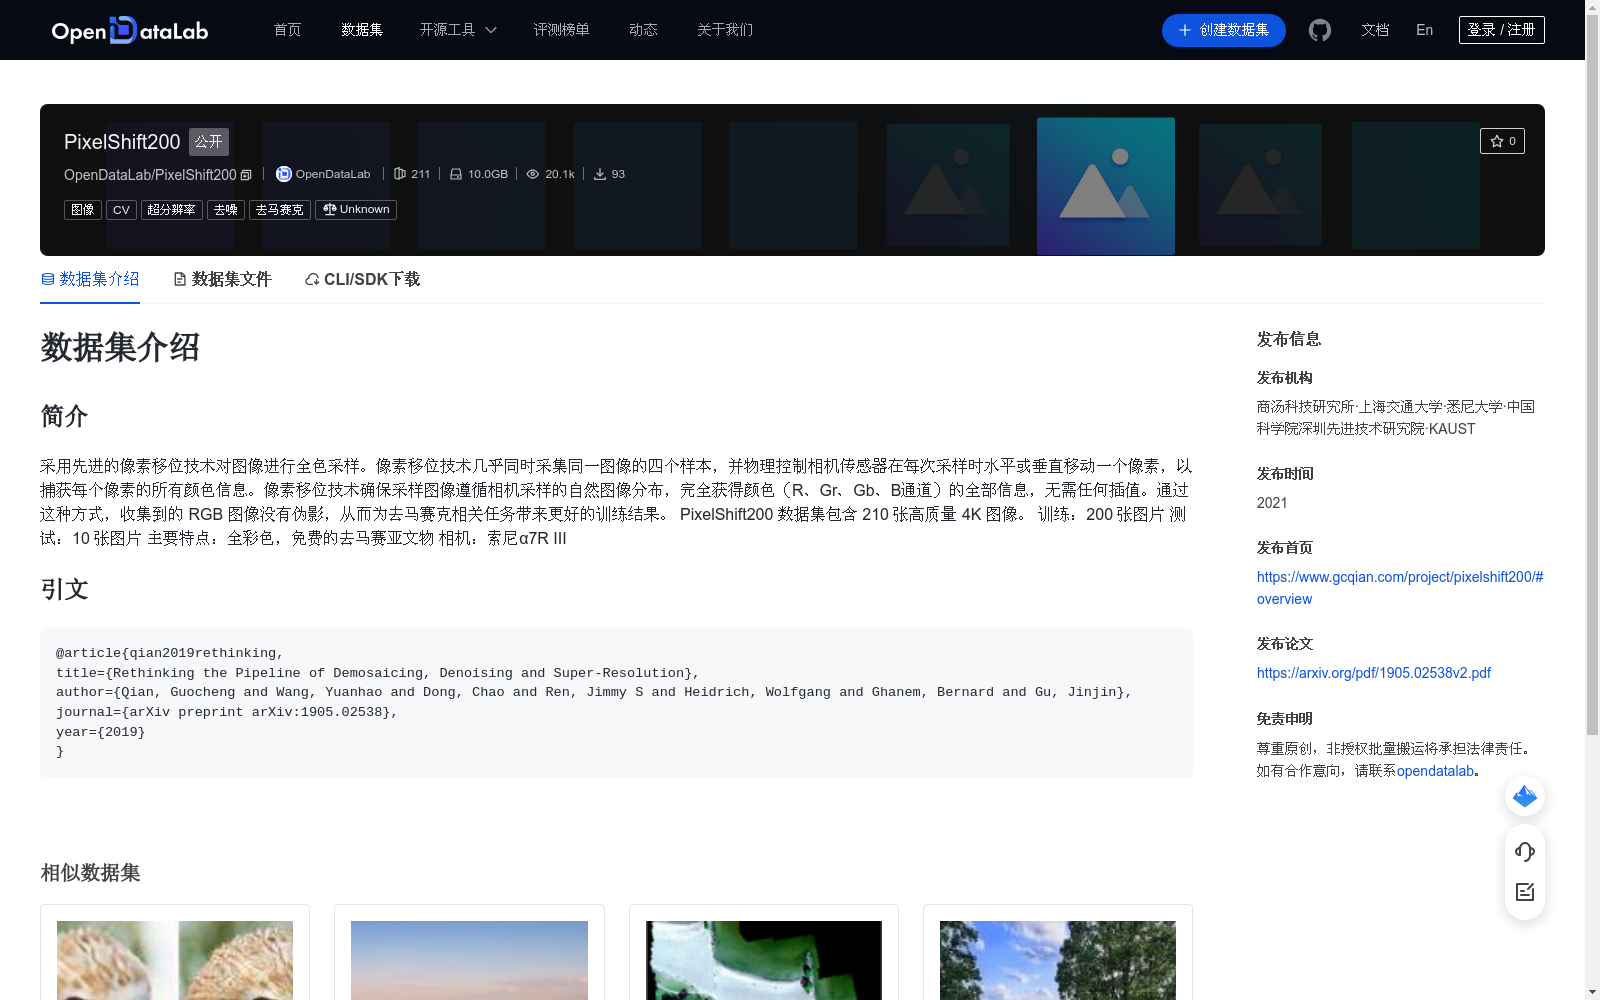Click the 发布时间 value 2021
This screenshot has height=1000, width=1600.
point(1272,503)
